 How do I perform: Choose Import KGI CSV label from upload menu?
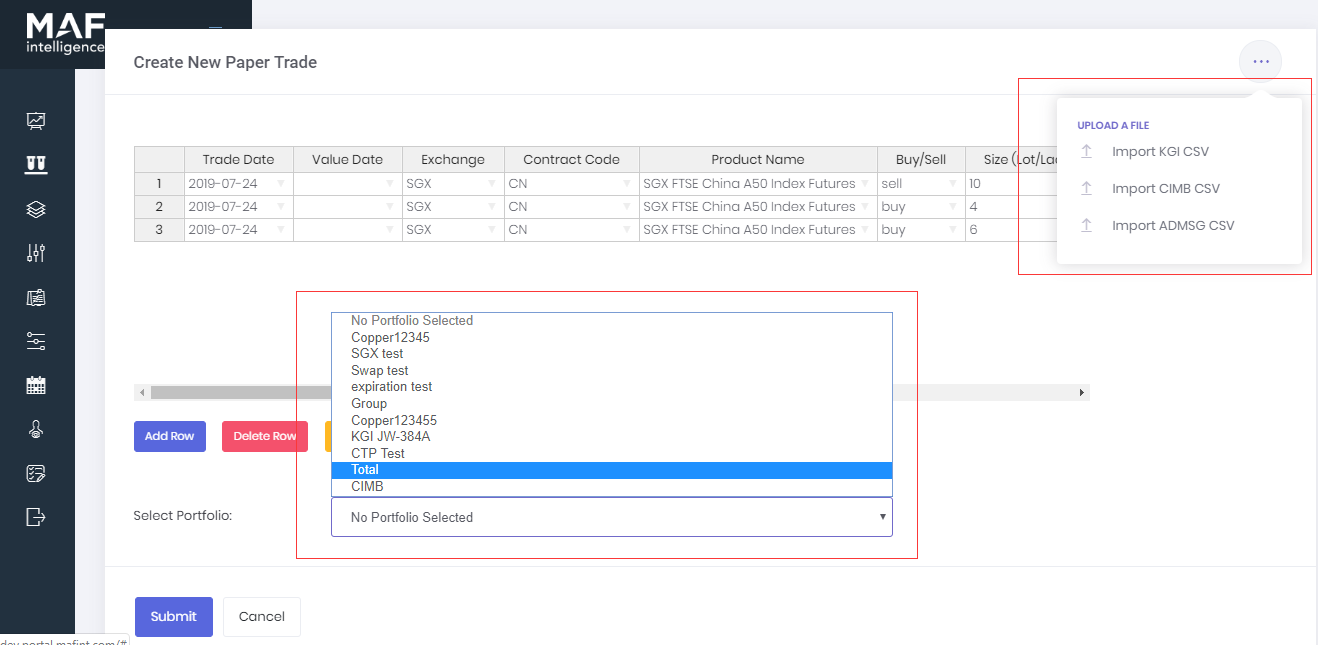1160,152
